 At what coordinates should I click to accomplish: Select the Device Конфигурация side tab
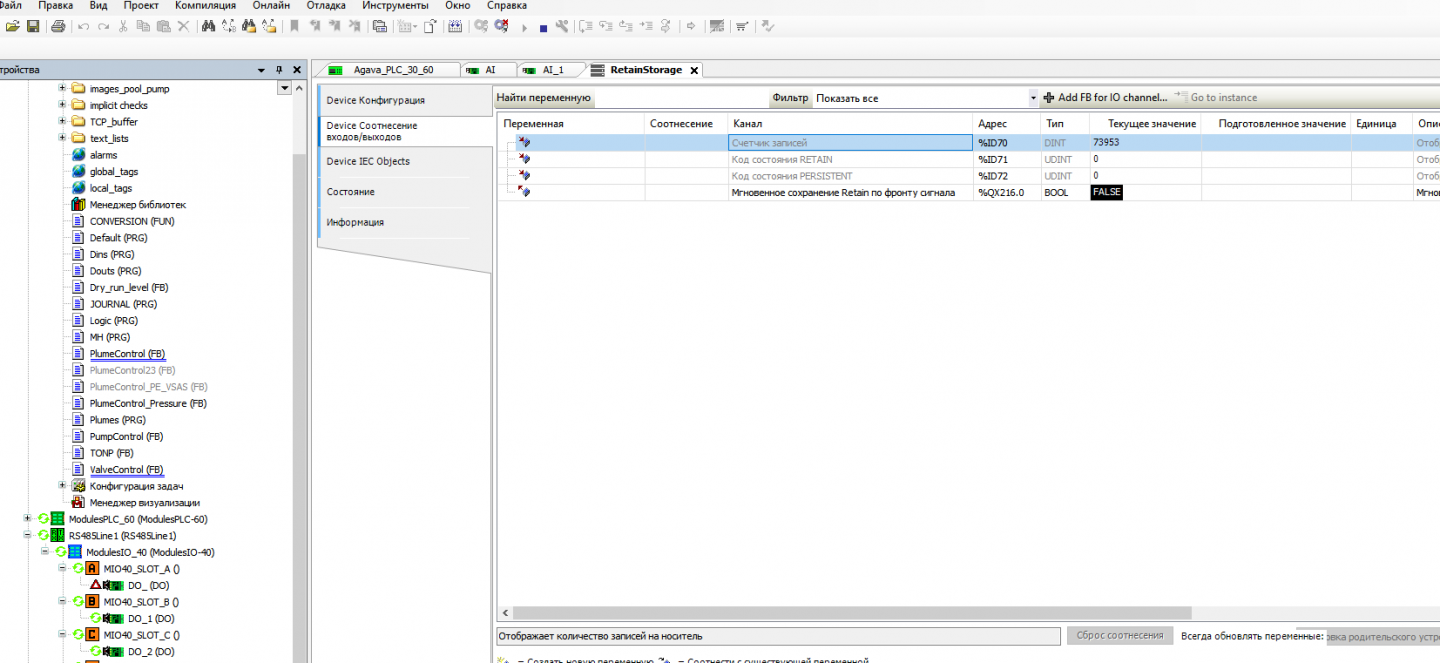404,100
